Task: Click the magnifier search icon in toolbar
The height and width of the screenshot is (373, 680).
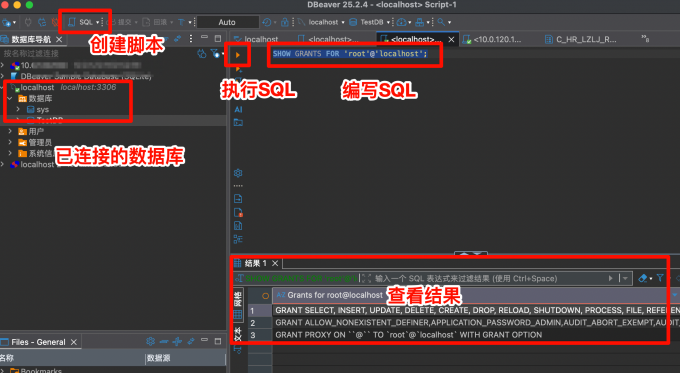Action: [441, 22]
